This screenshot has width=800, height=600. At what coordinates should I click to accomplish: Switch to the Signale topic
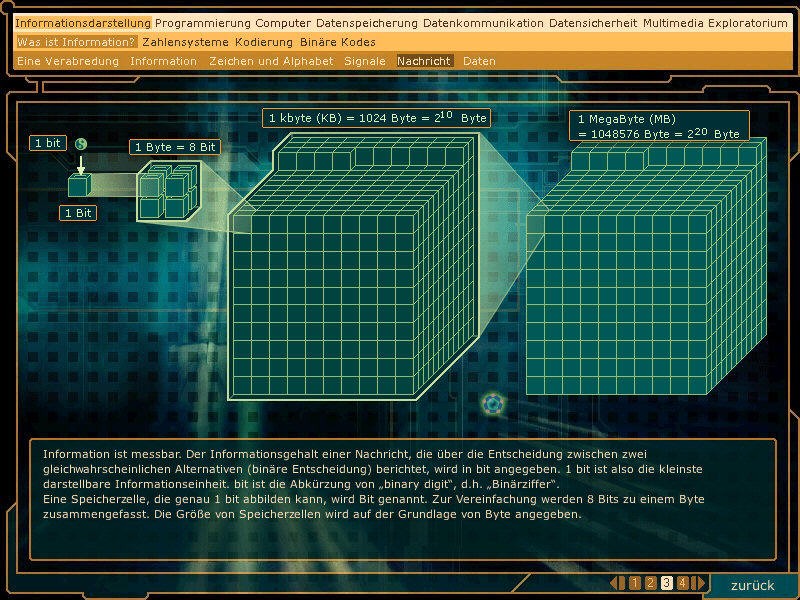(x=365, y=61)
